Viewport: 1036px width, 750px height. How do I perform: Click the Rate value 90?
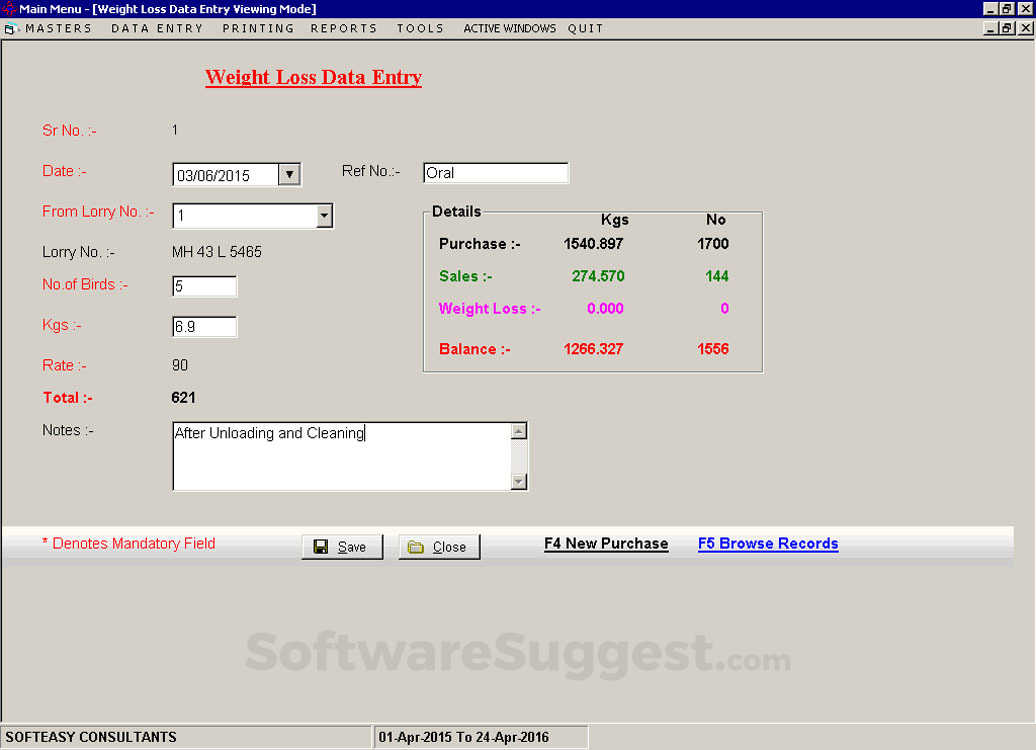pos(180,365)
